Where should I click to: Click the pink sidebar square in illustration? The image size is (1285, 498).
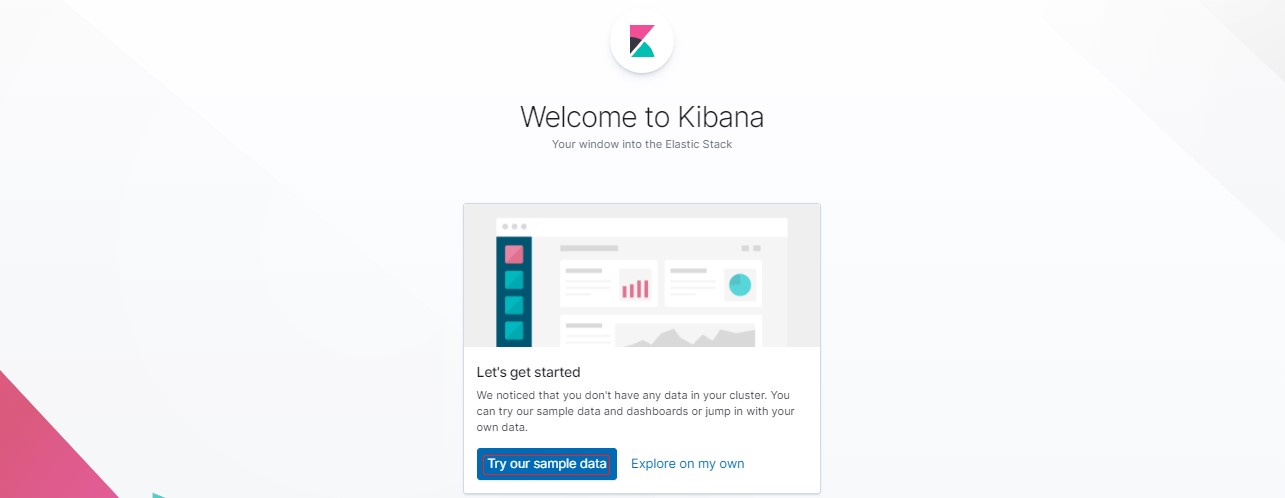(x=514, y=254)
